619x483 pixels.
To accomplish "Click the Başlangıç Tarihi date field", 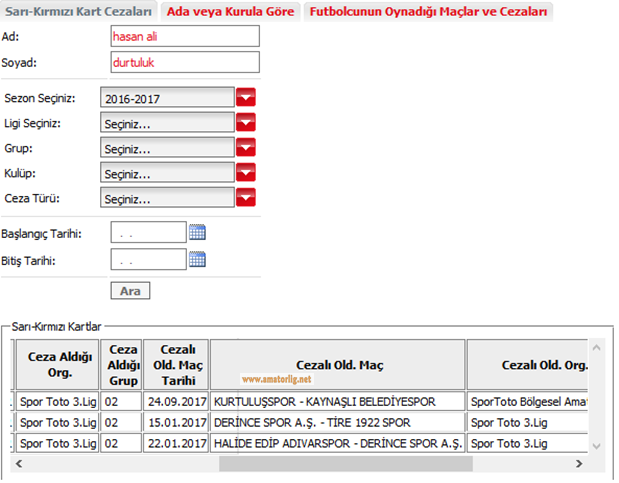I will (x=148, y=232).
